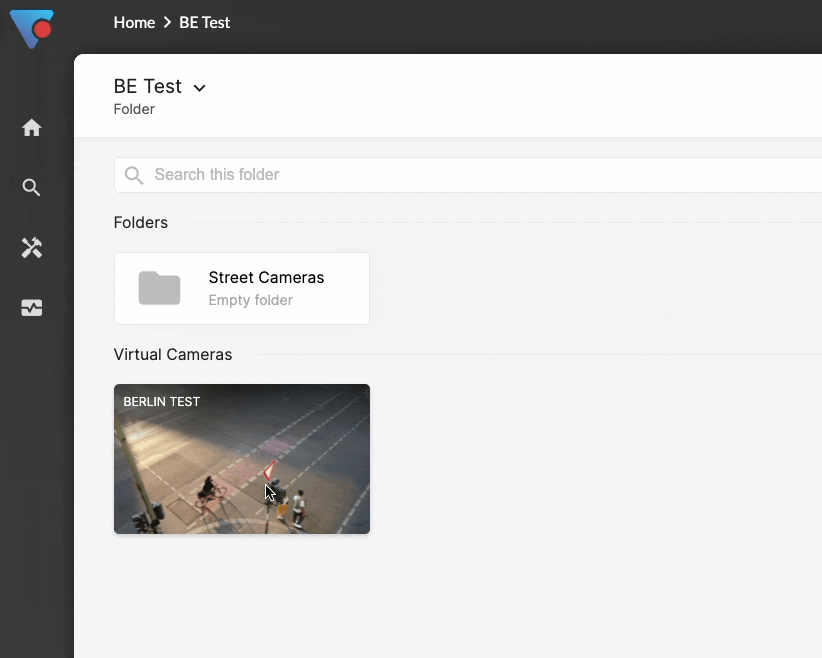The image size is (822, 658).
Task: Open the system health monitor sidebar icon
Action: (32, 309)
